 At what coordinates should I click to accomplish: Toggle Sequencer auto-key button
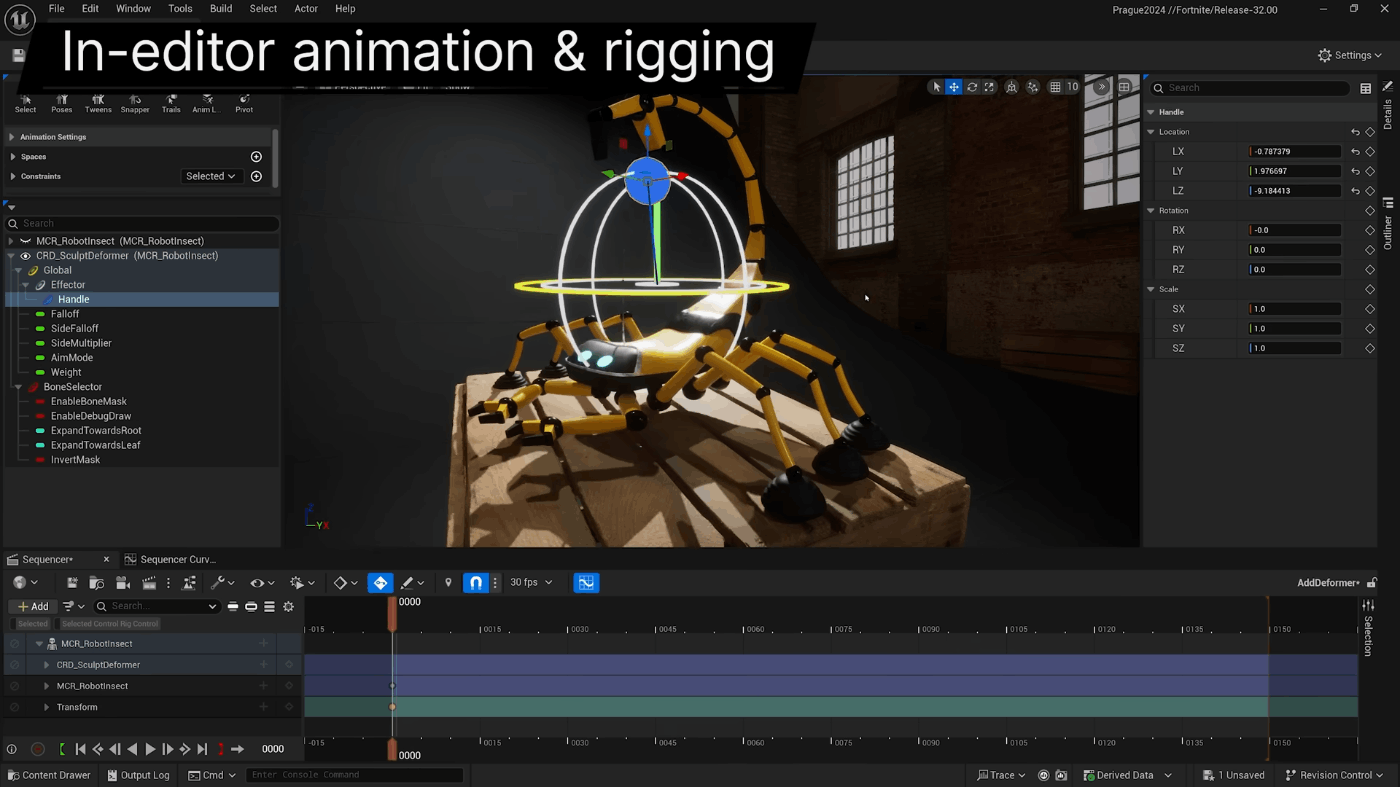click(380, 583)
